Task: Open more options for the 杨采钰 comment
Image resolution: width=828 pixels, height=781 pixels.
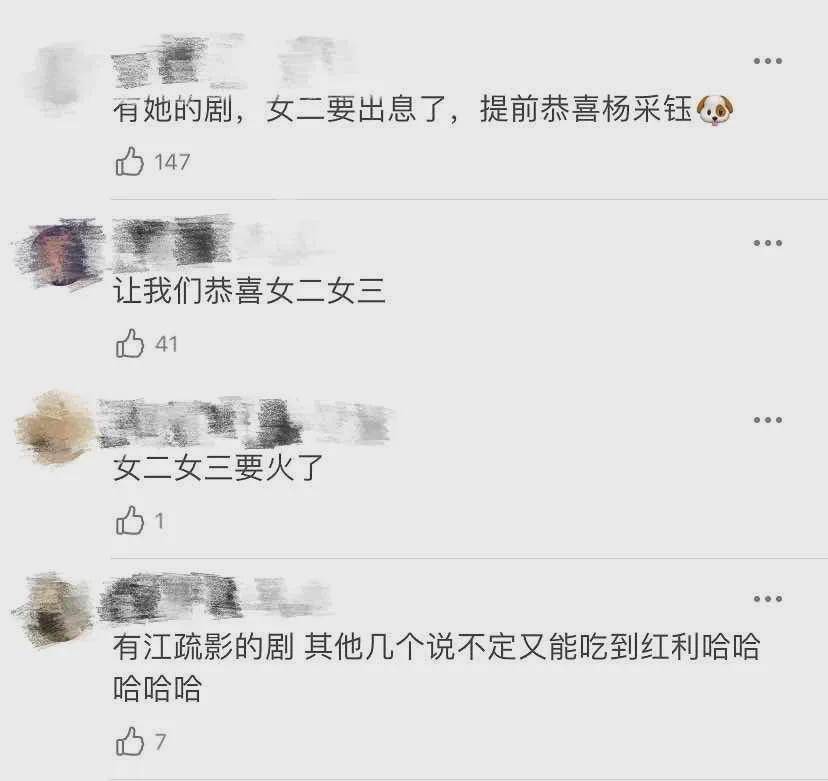Action: pyautogui.click(x=767, y=61)
